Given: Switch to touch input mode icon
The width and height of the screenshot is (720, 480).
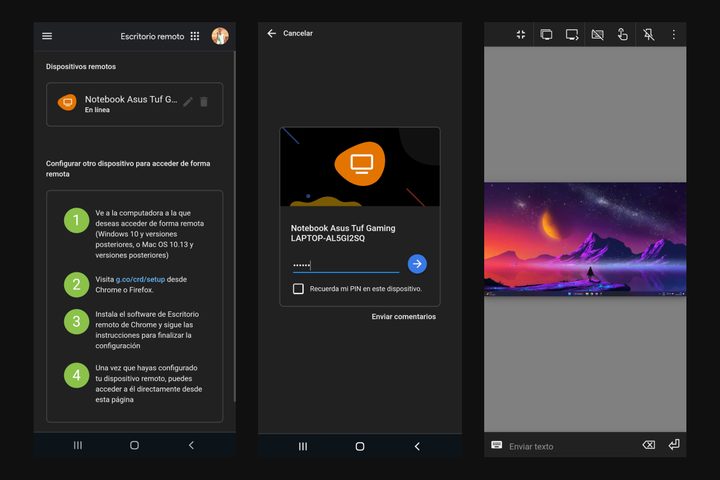Looking at the screenshot, I should 622,34.
